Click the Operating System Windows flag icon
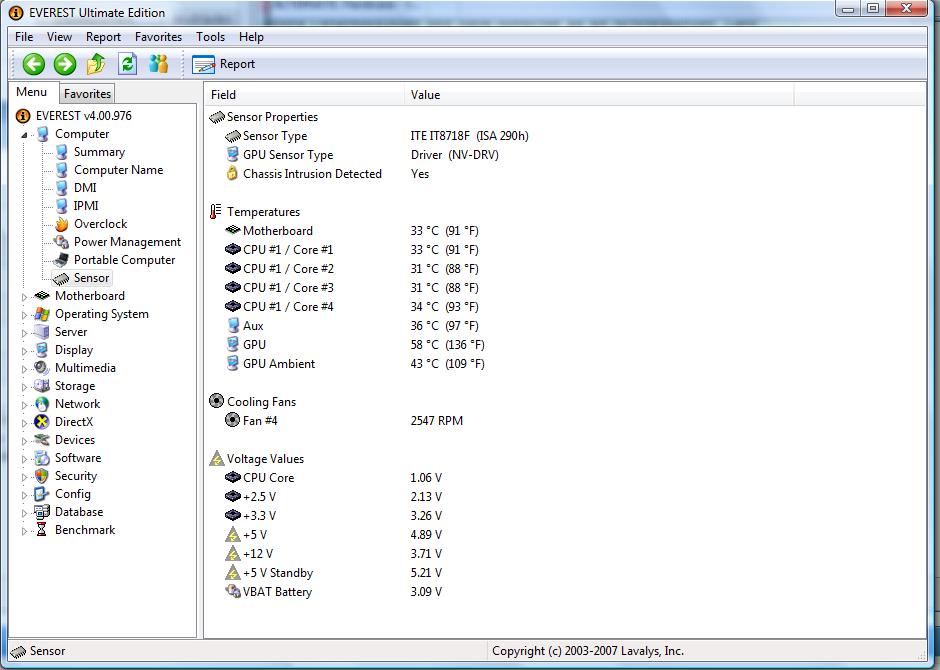This screenshot has width=940, height=670. click(x=41, y=314)
